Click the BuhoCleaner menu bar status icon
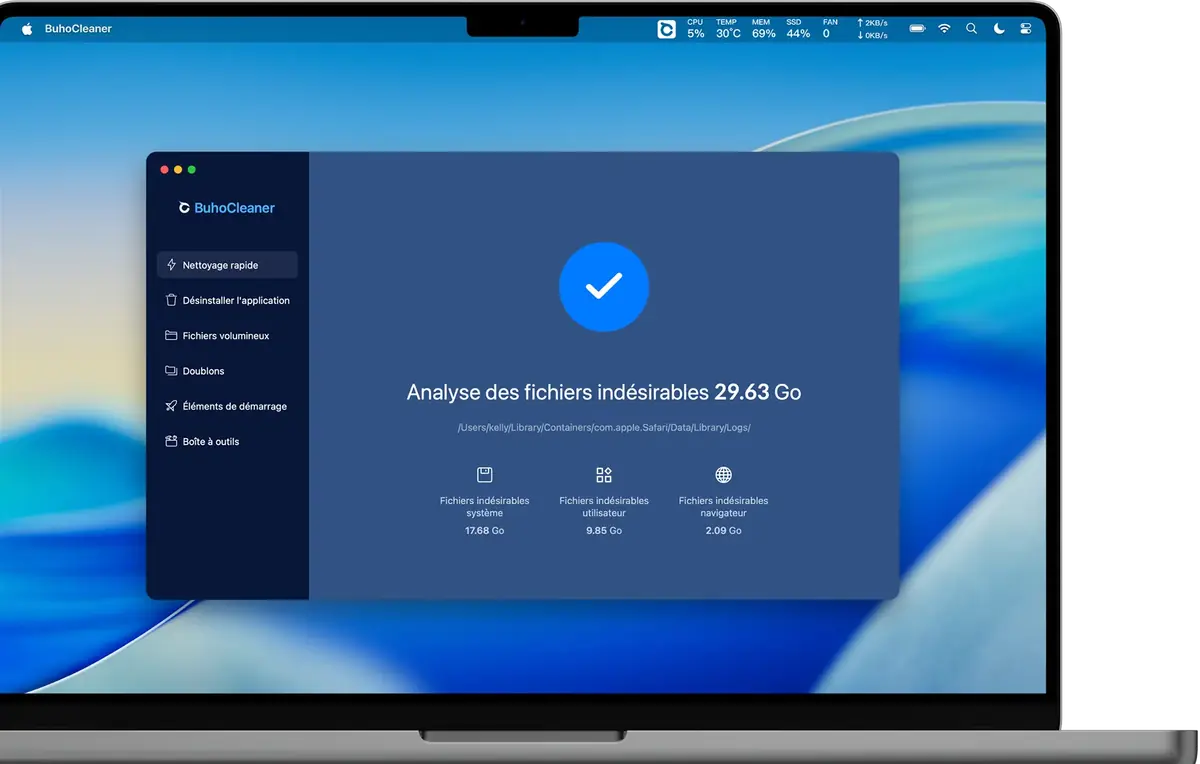Screen dimensions: 1200x764 666,29
